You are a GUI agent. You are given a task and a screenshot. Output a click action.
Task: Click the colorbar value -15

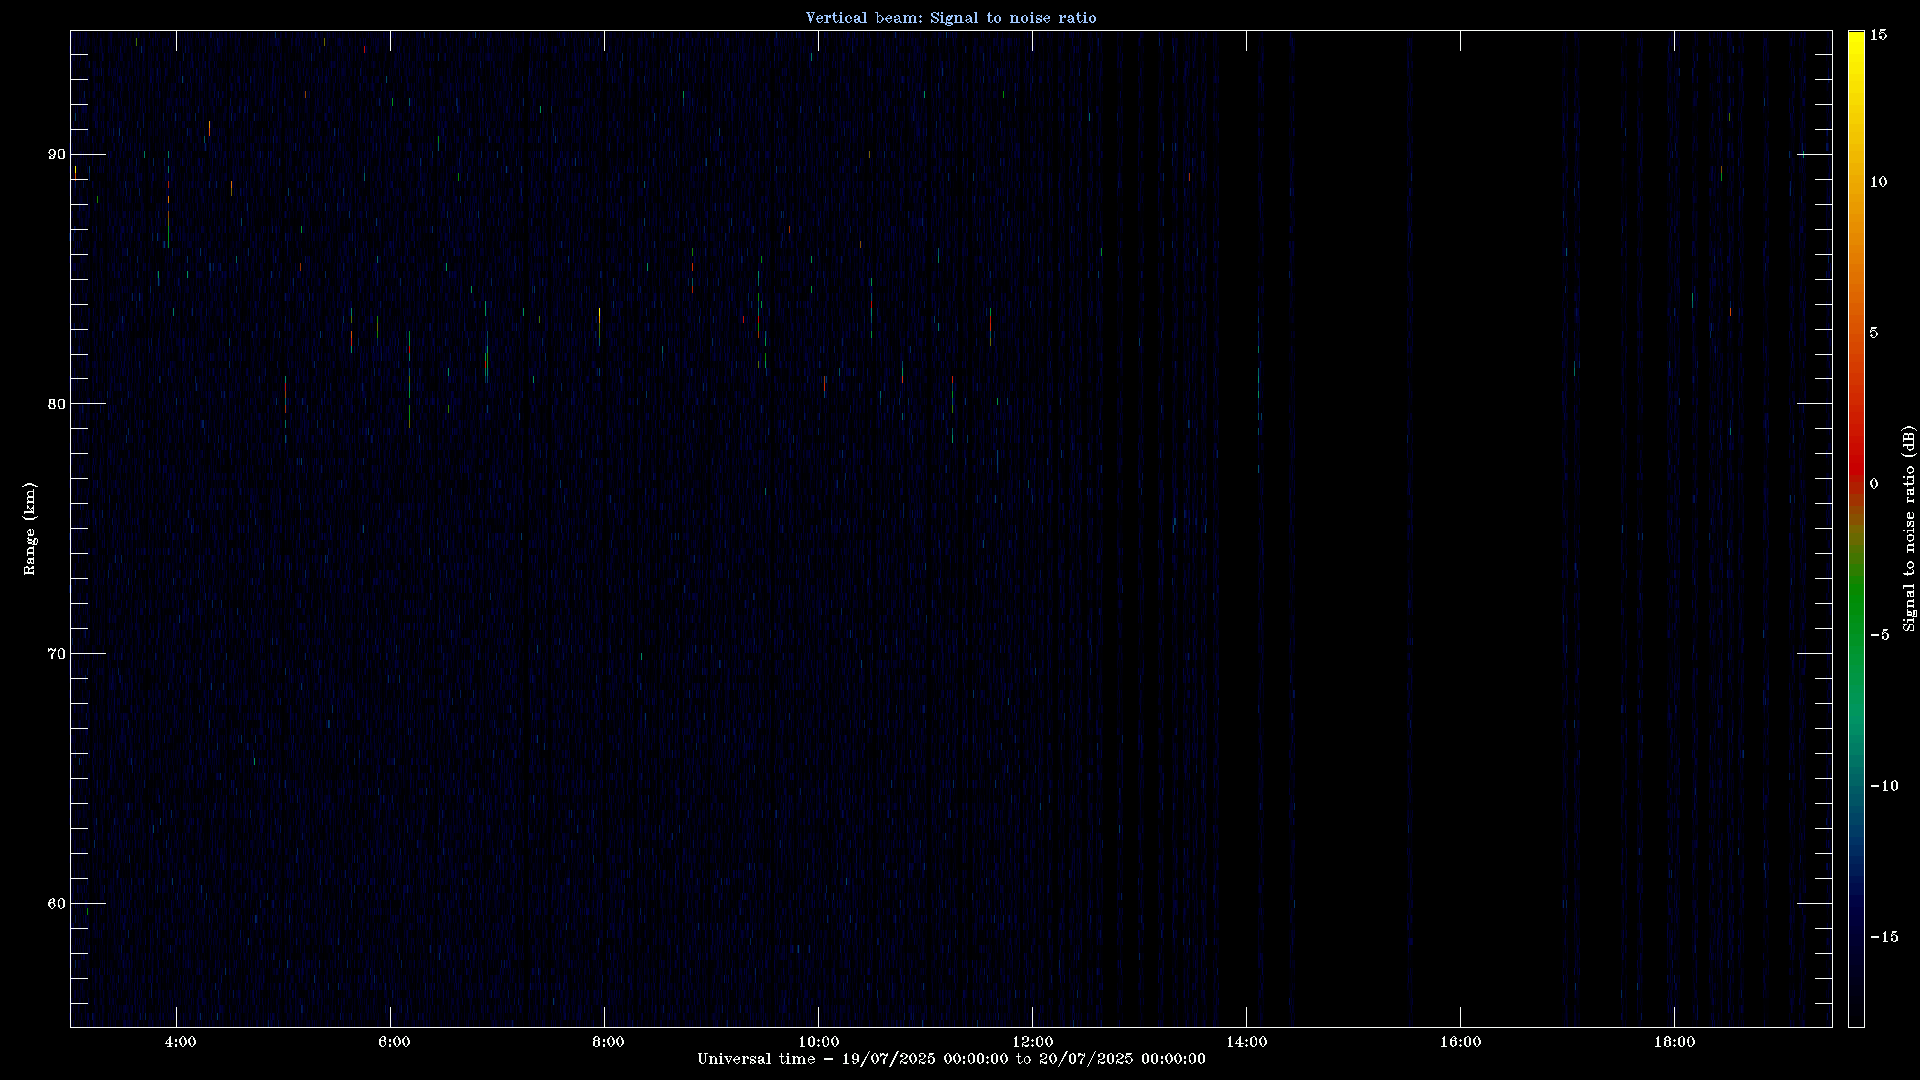(1883, 937)
